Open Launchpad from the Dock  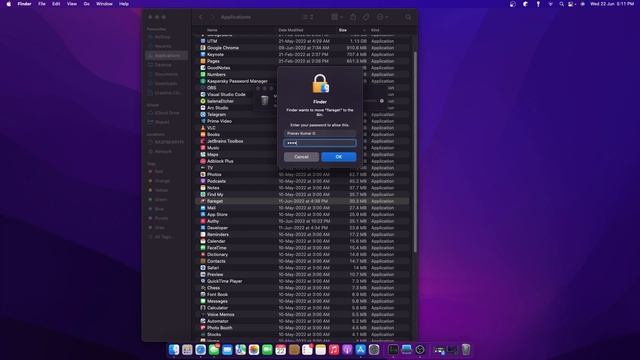point(187,350)
